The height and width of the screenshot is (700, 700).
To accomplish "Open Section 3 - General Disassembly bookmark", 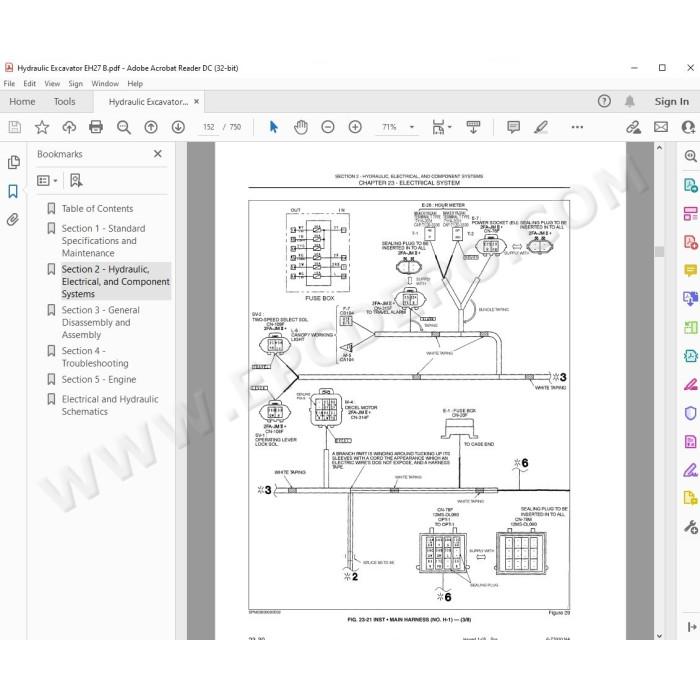I will pos(100,322).
